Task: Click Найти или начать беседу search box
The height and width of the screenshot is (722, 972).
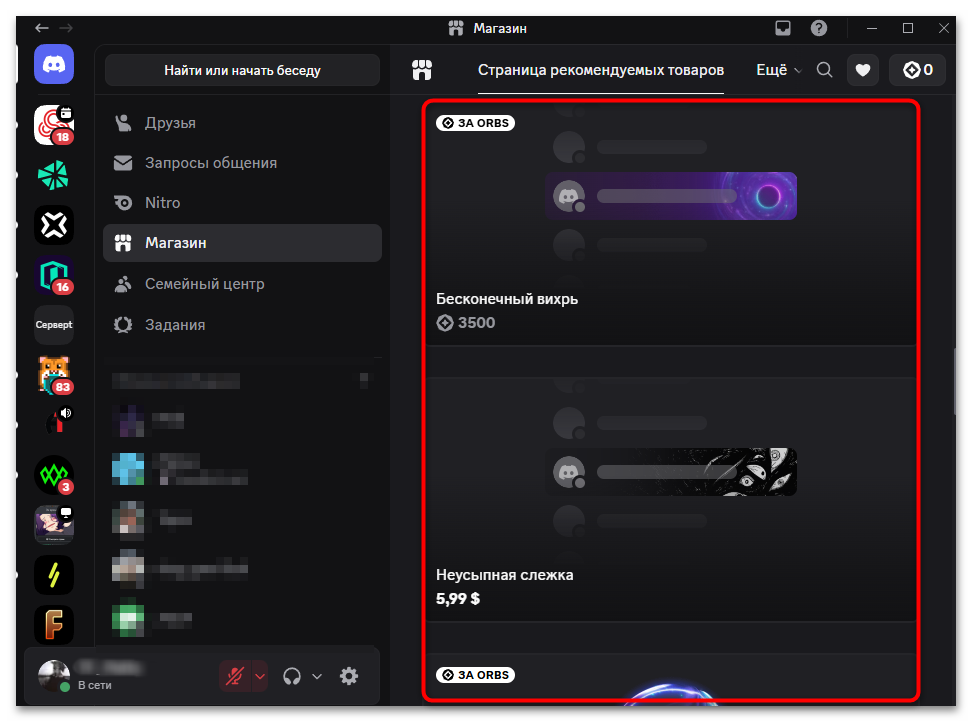Action: coord(242,70)
